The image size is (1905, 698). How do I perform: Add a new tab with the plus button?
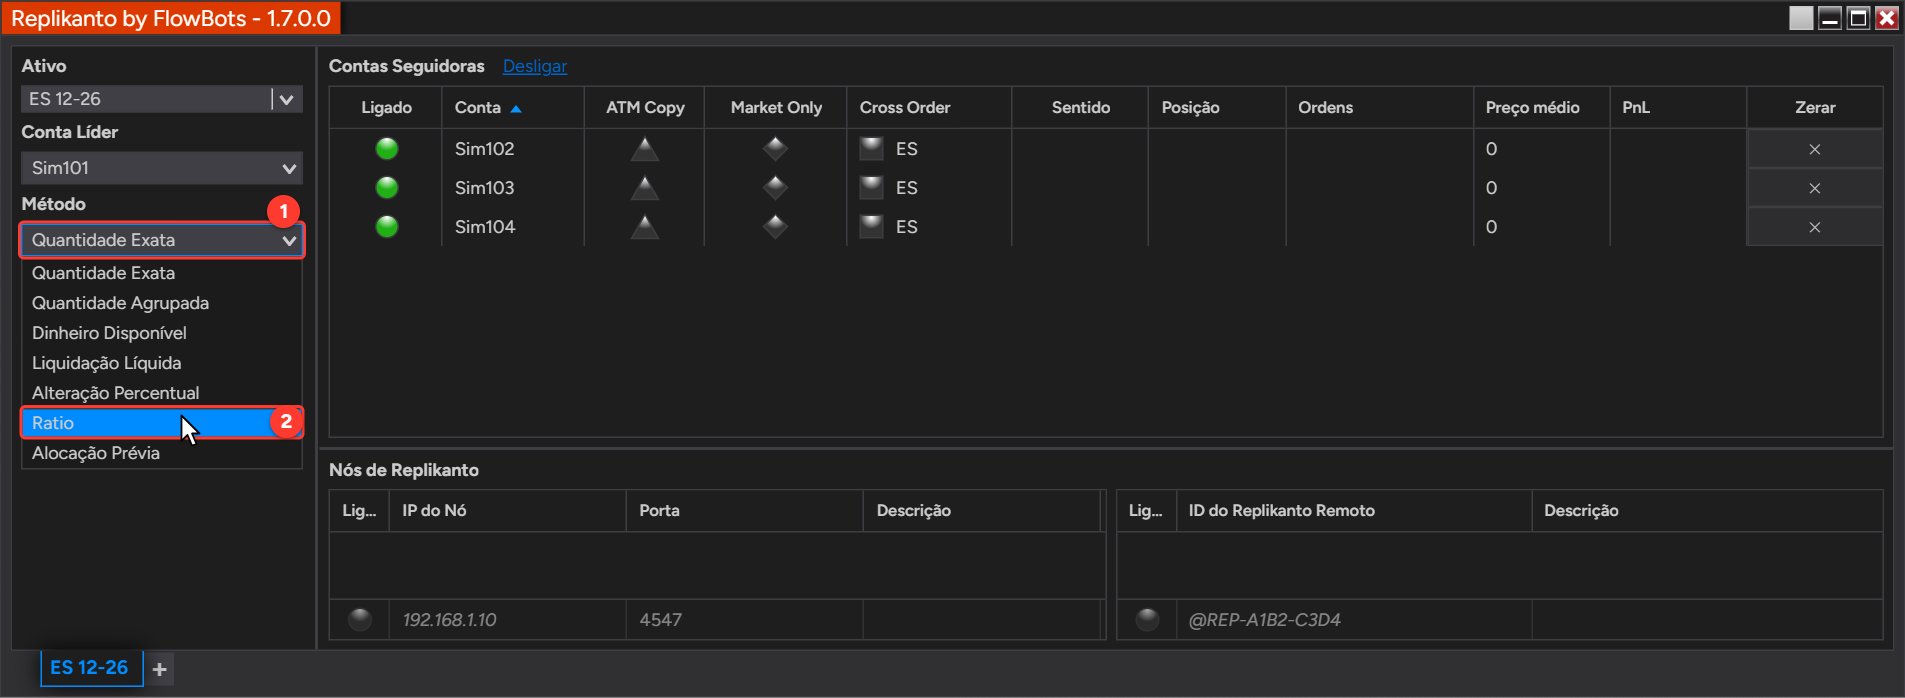(x=160, y=669)
